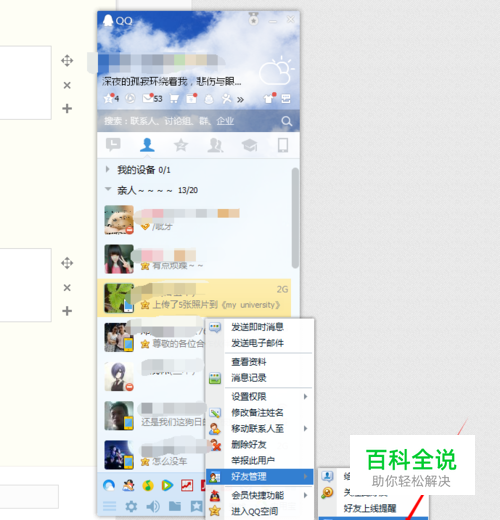Open the file folder icon at bottom

coord(175,506)
